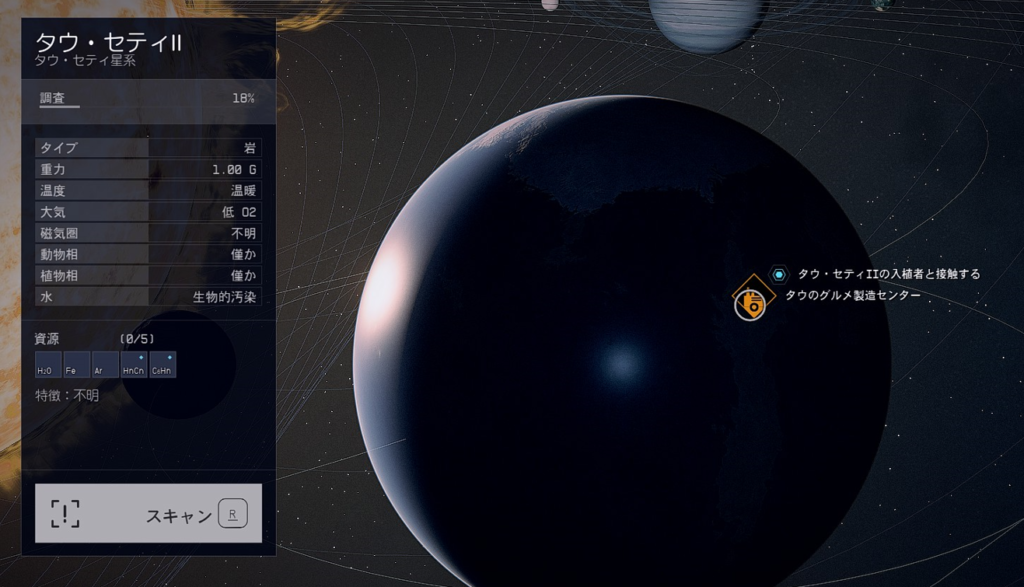Select the タイプ 岩 row
This screenshot has height=587, width=1024.
[148, 148]
